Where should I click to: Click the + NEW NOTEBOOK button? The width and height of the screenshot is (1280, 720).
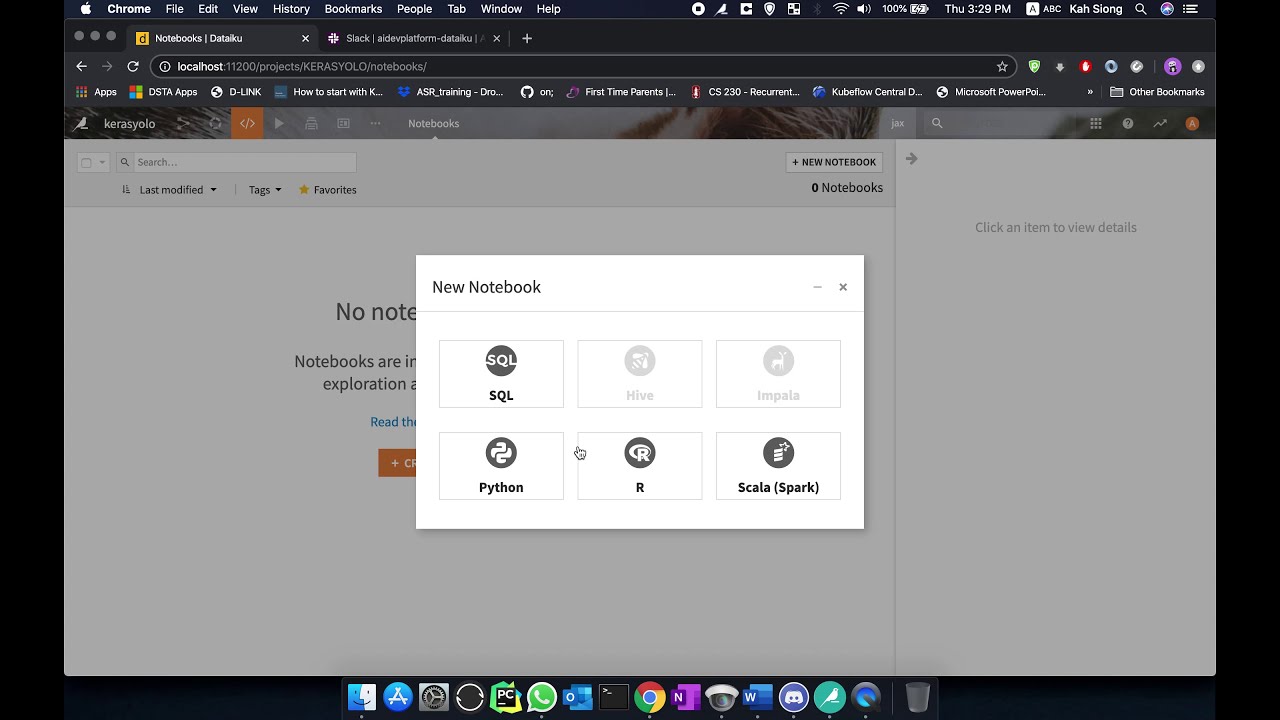click(x=834, y=162)
